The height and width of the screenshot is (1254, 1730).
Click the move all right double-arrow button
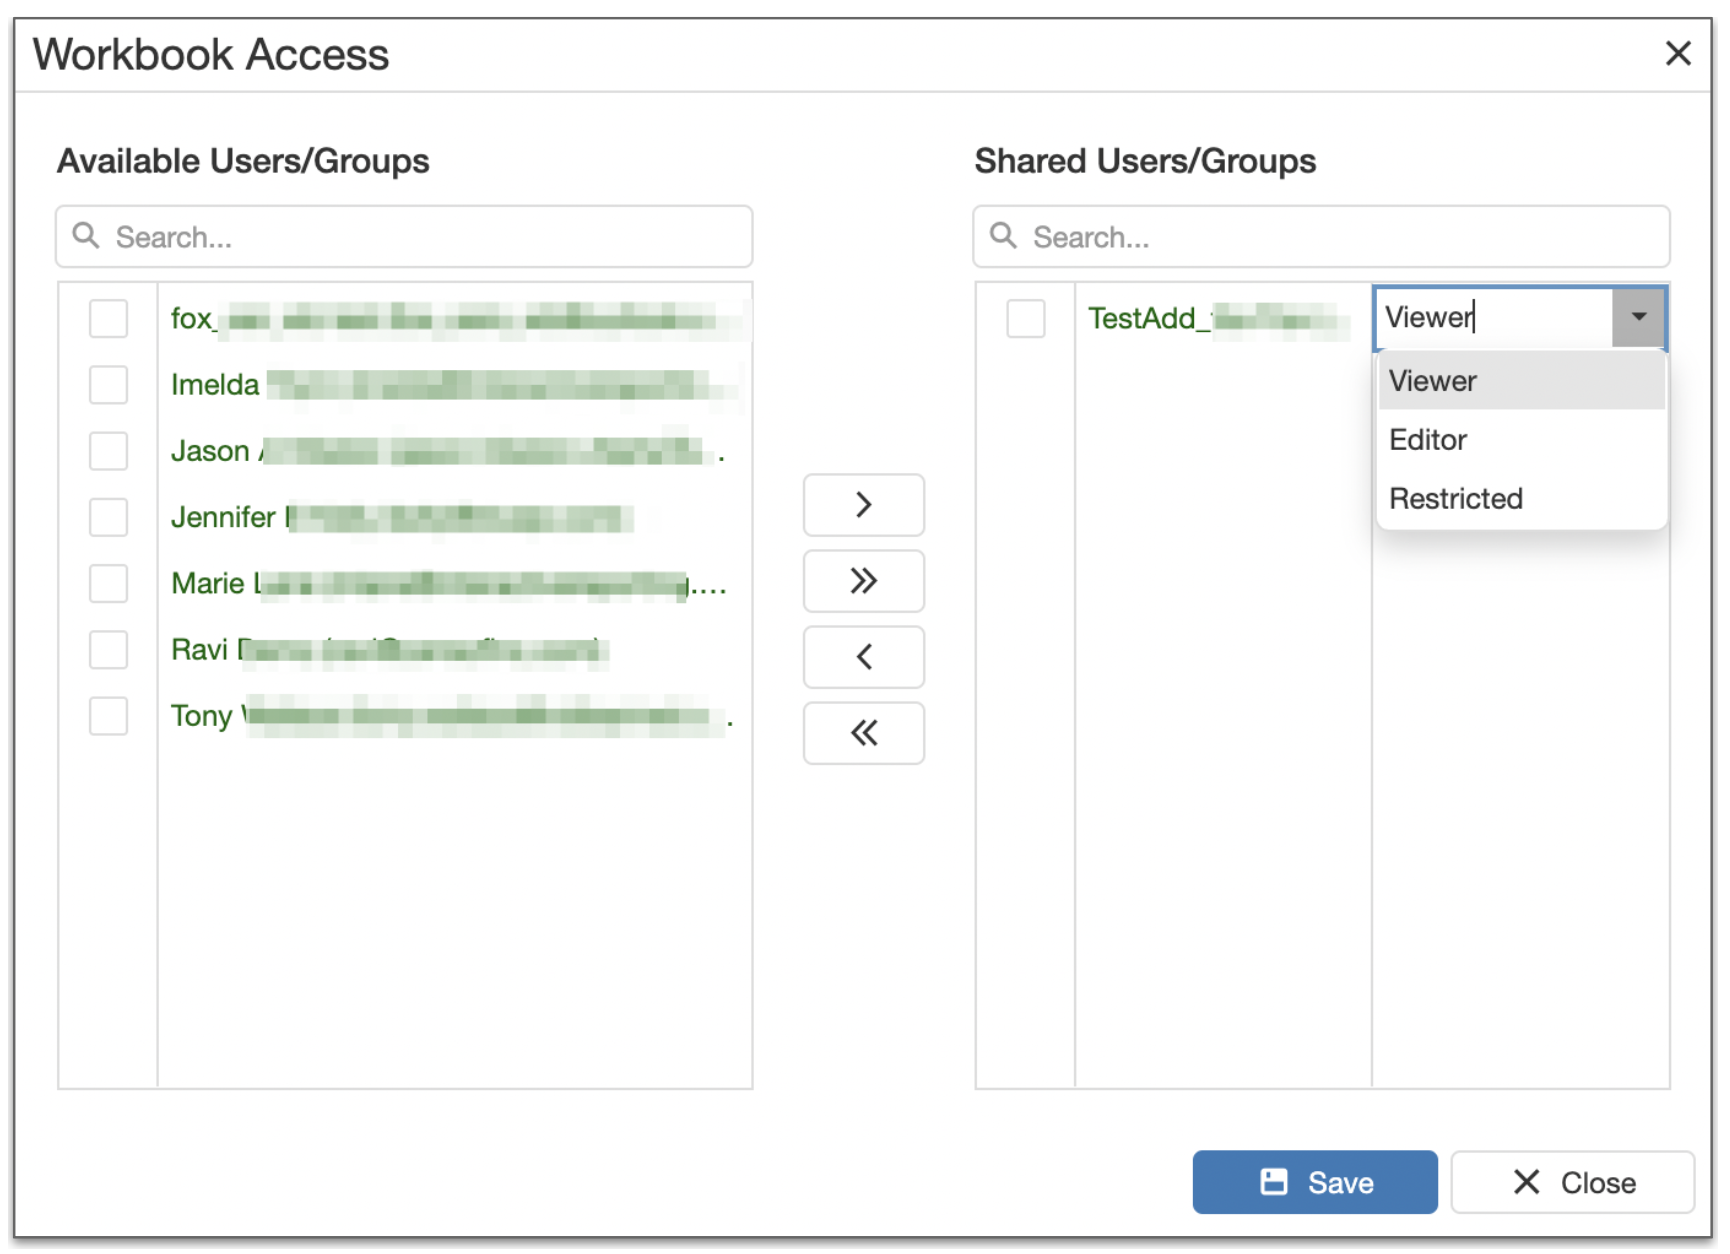pos(863,581)
